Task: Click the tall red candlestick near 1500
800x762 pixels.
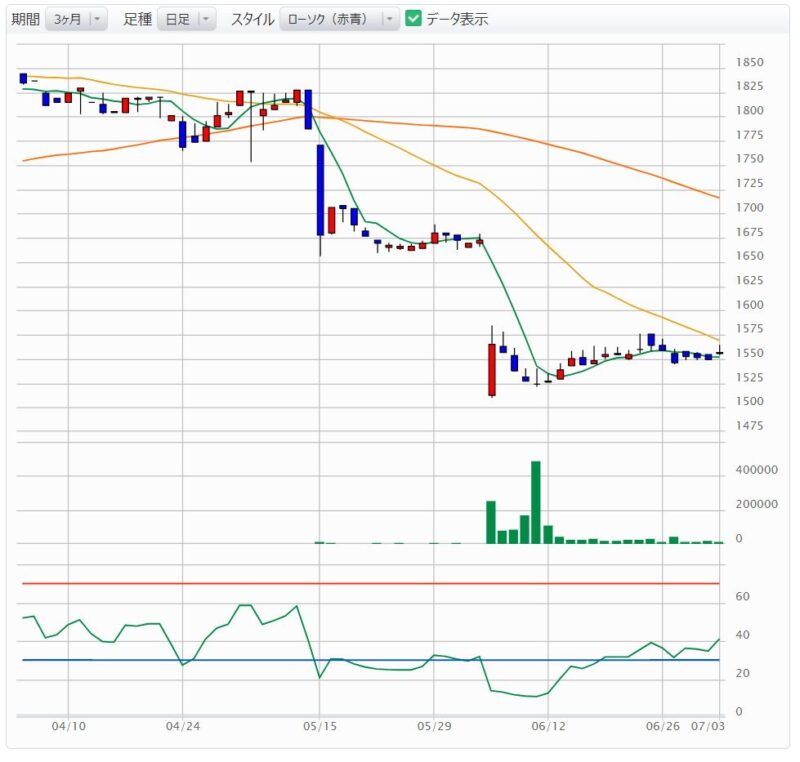Action: click(492, 370)
